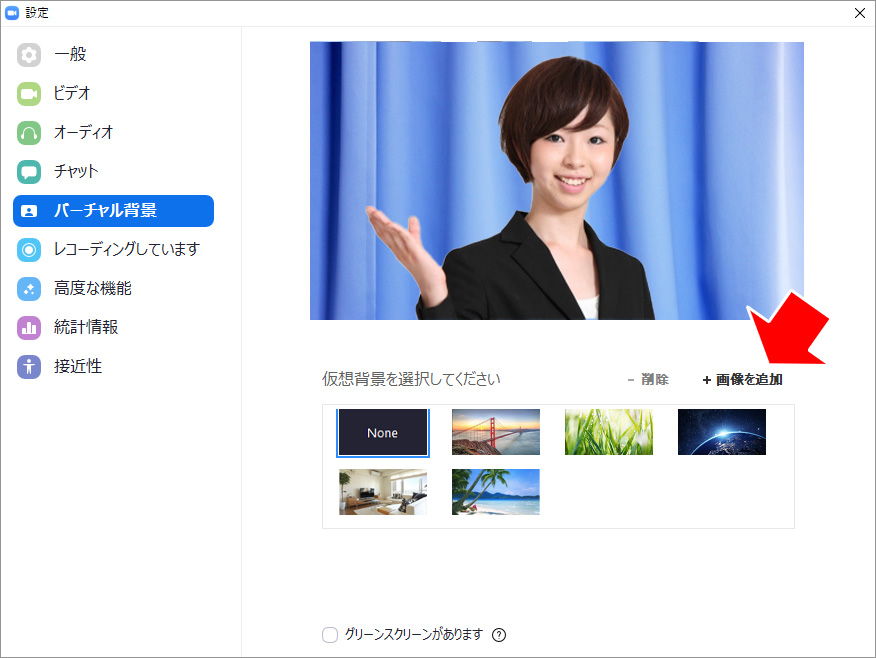Image resolution: width=876 pixels, height=658 pixels.
Task: Choose the Earth from space background
Action: click(721, 432)
